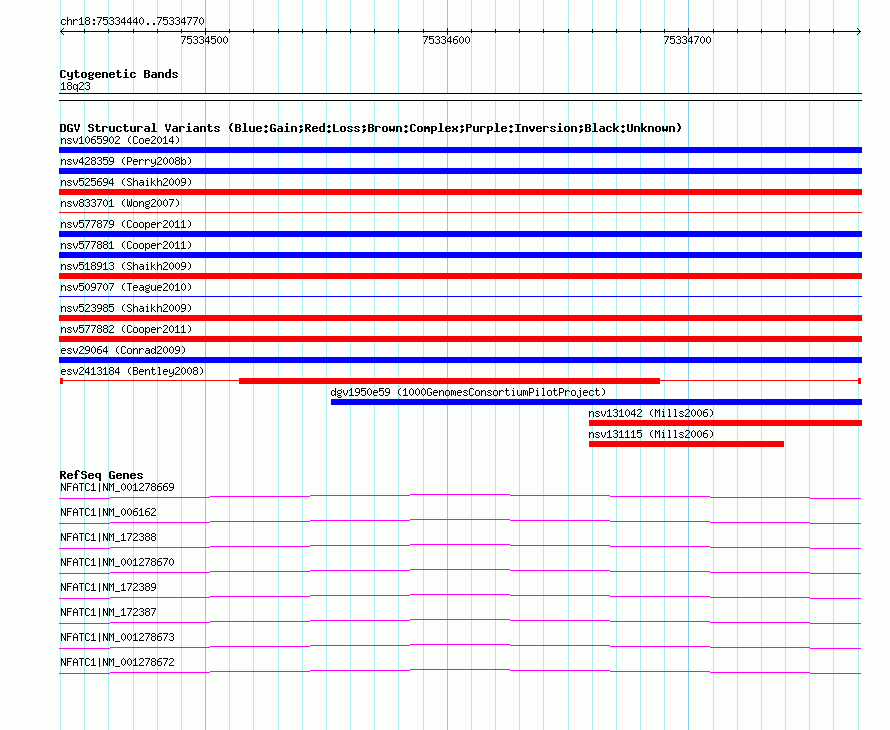Click the 75334700 ruler position label

click(687, 40)
